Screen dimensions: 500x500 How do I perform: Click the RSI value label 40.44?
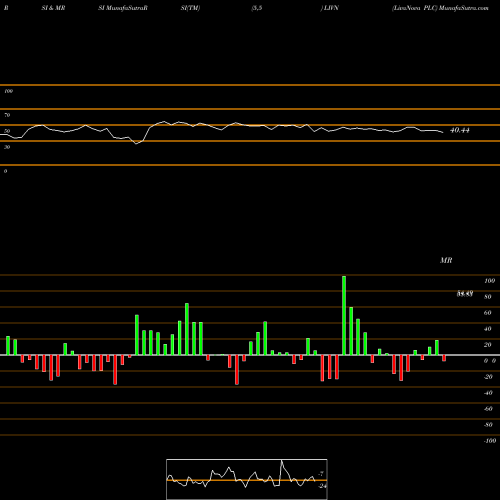coord(460,130)
